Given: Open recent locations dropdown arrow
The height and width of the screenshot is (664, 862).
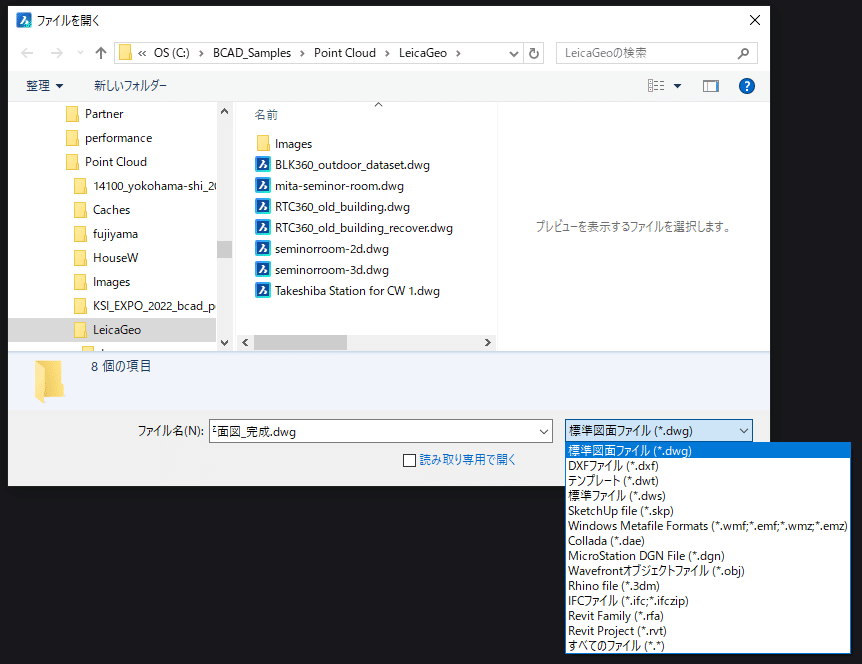Looking at the screenshot, I should [80, 53].
